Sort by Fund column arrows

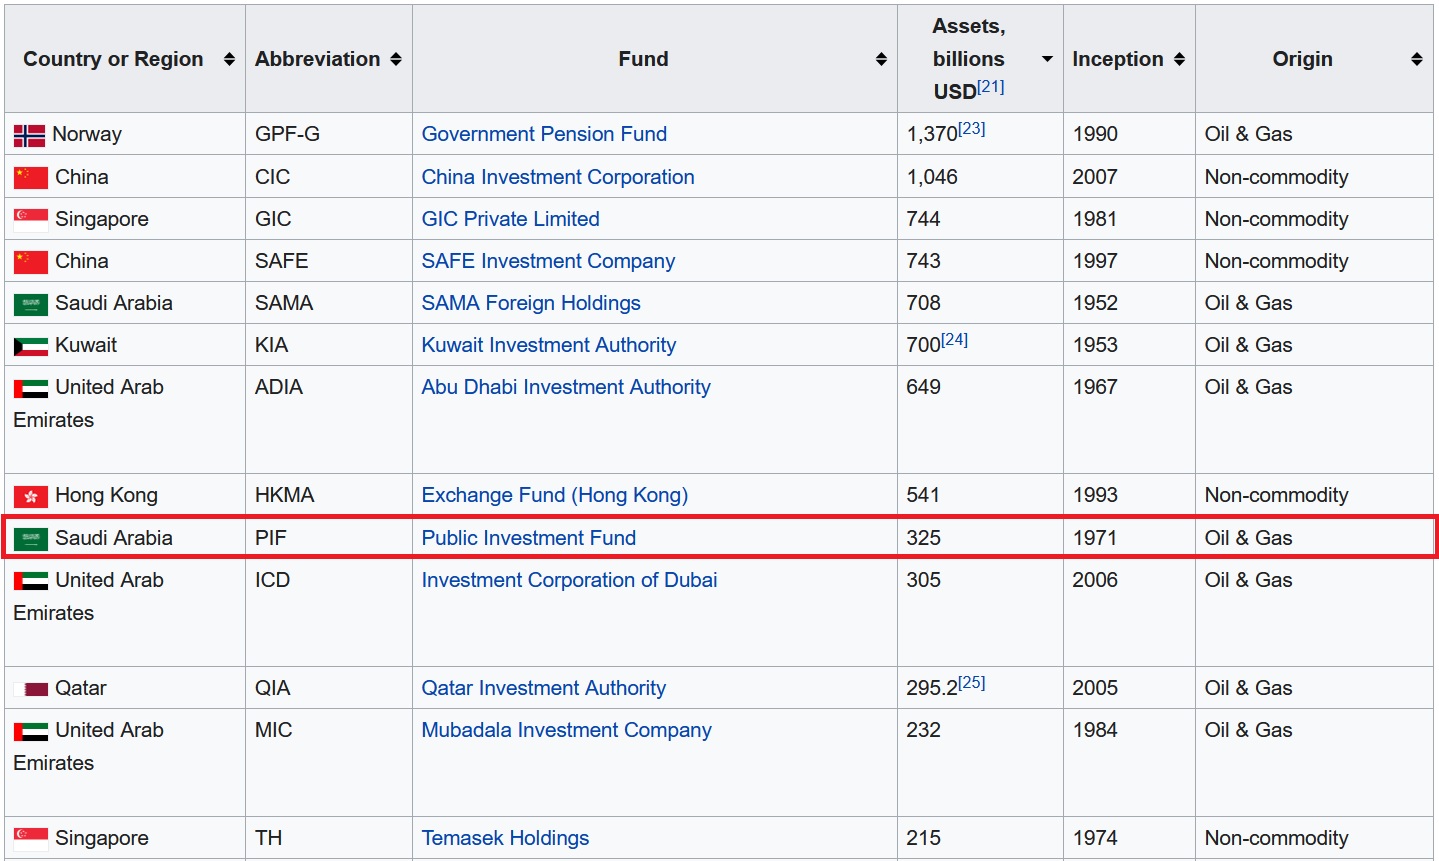coord(881,59)
